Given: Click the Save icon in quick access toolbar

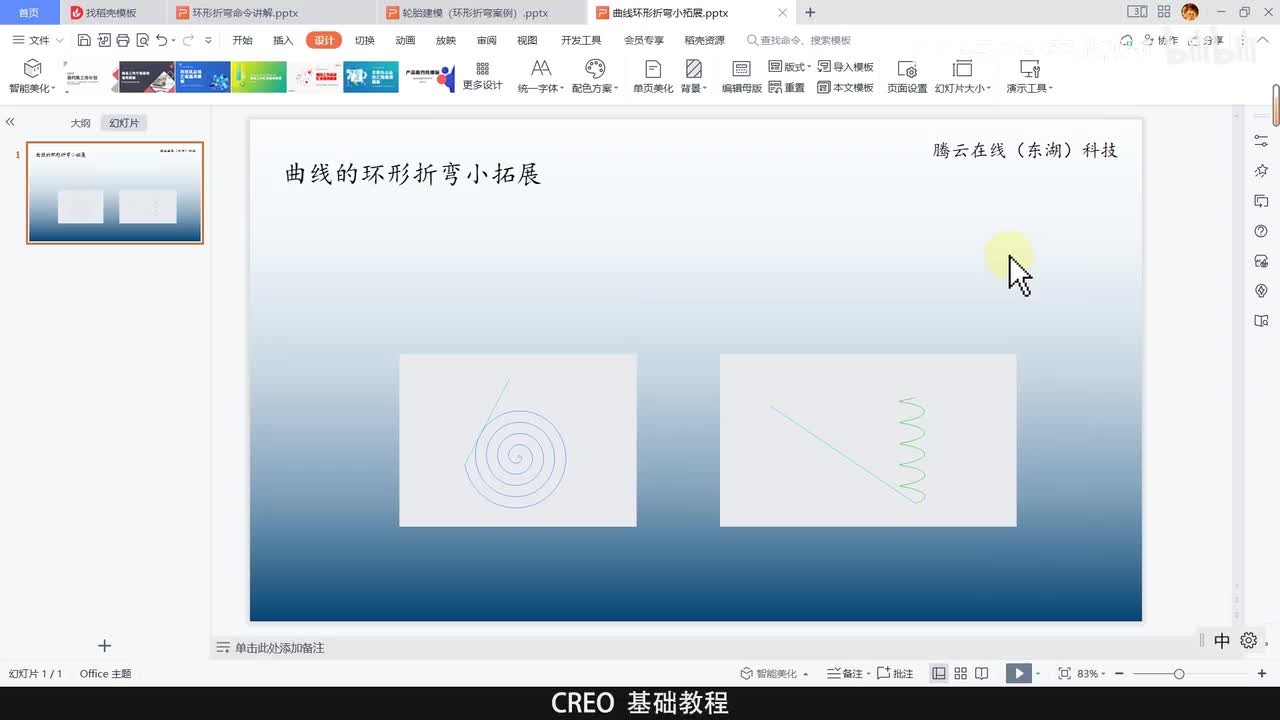Looking at the screenshot, I should point(84,40).
